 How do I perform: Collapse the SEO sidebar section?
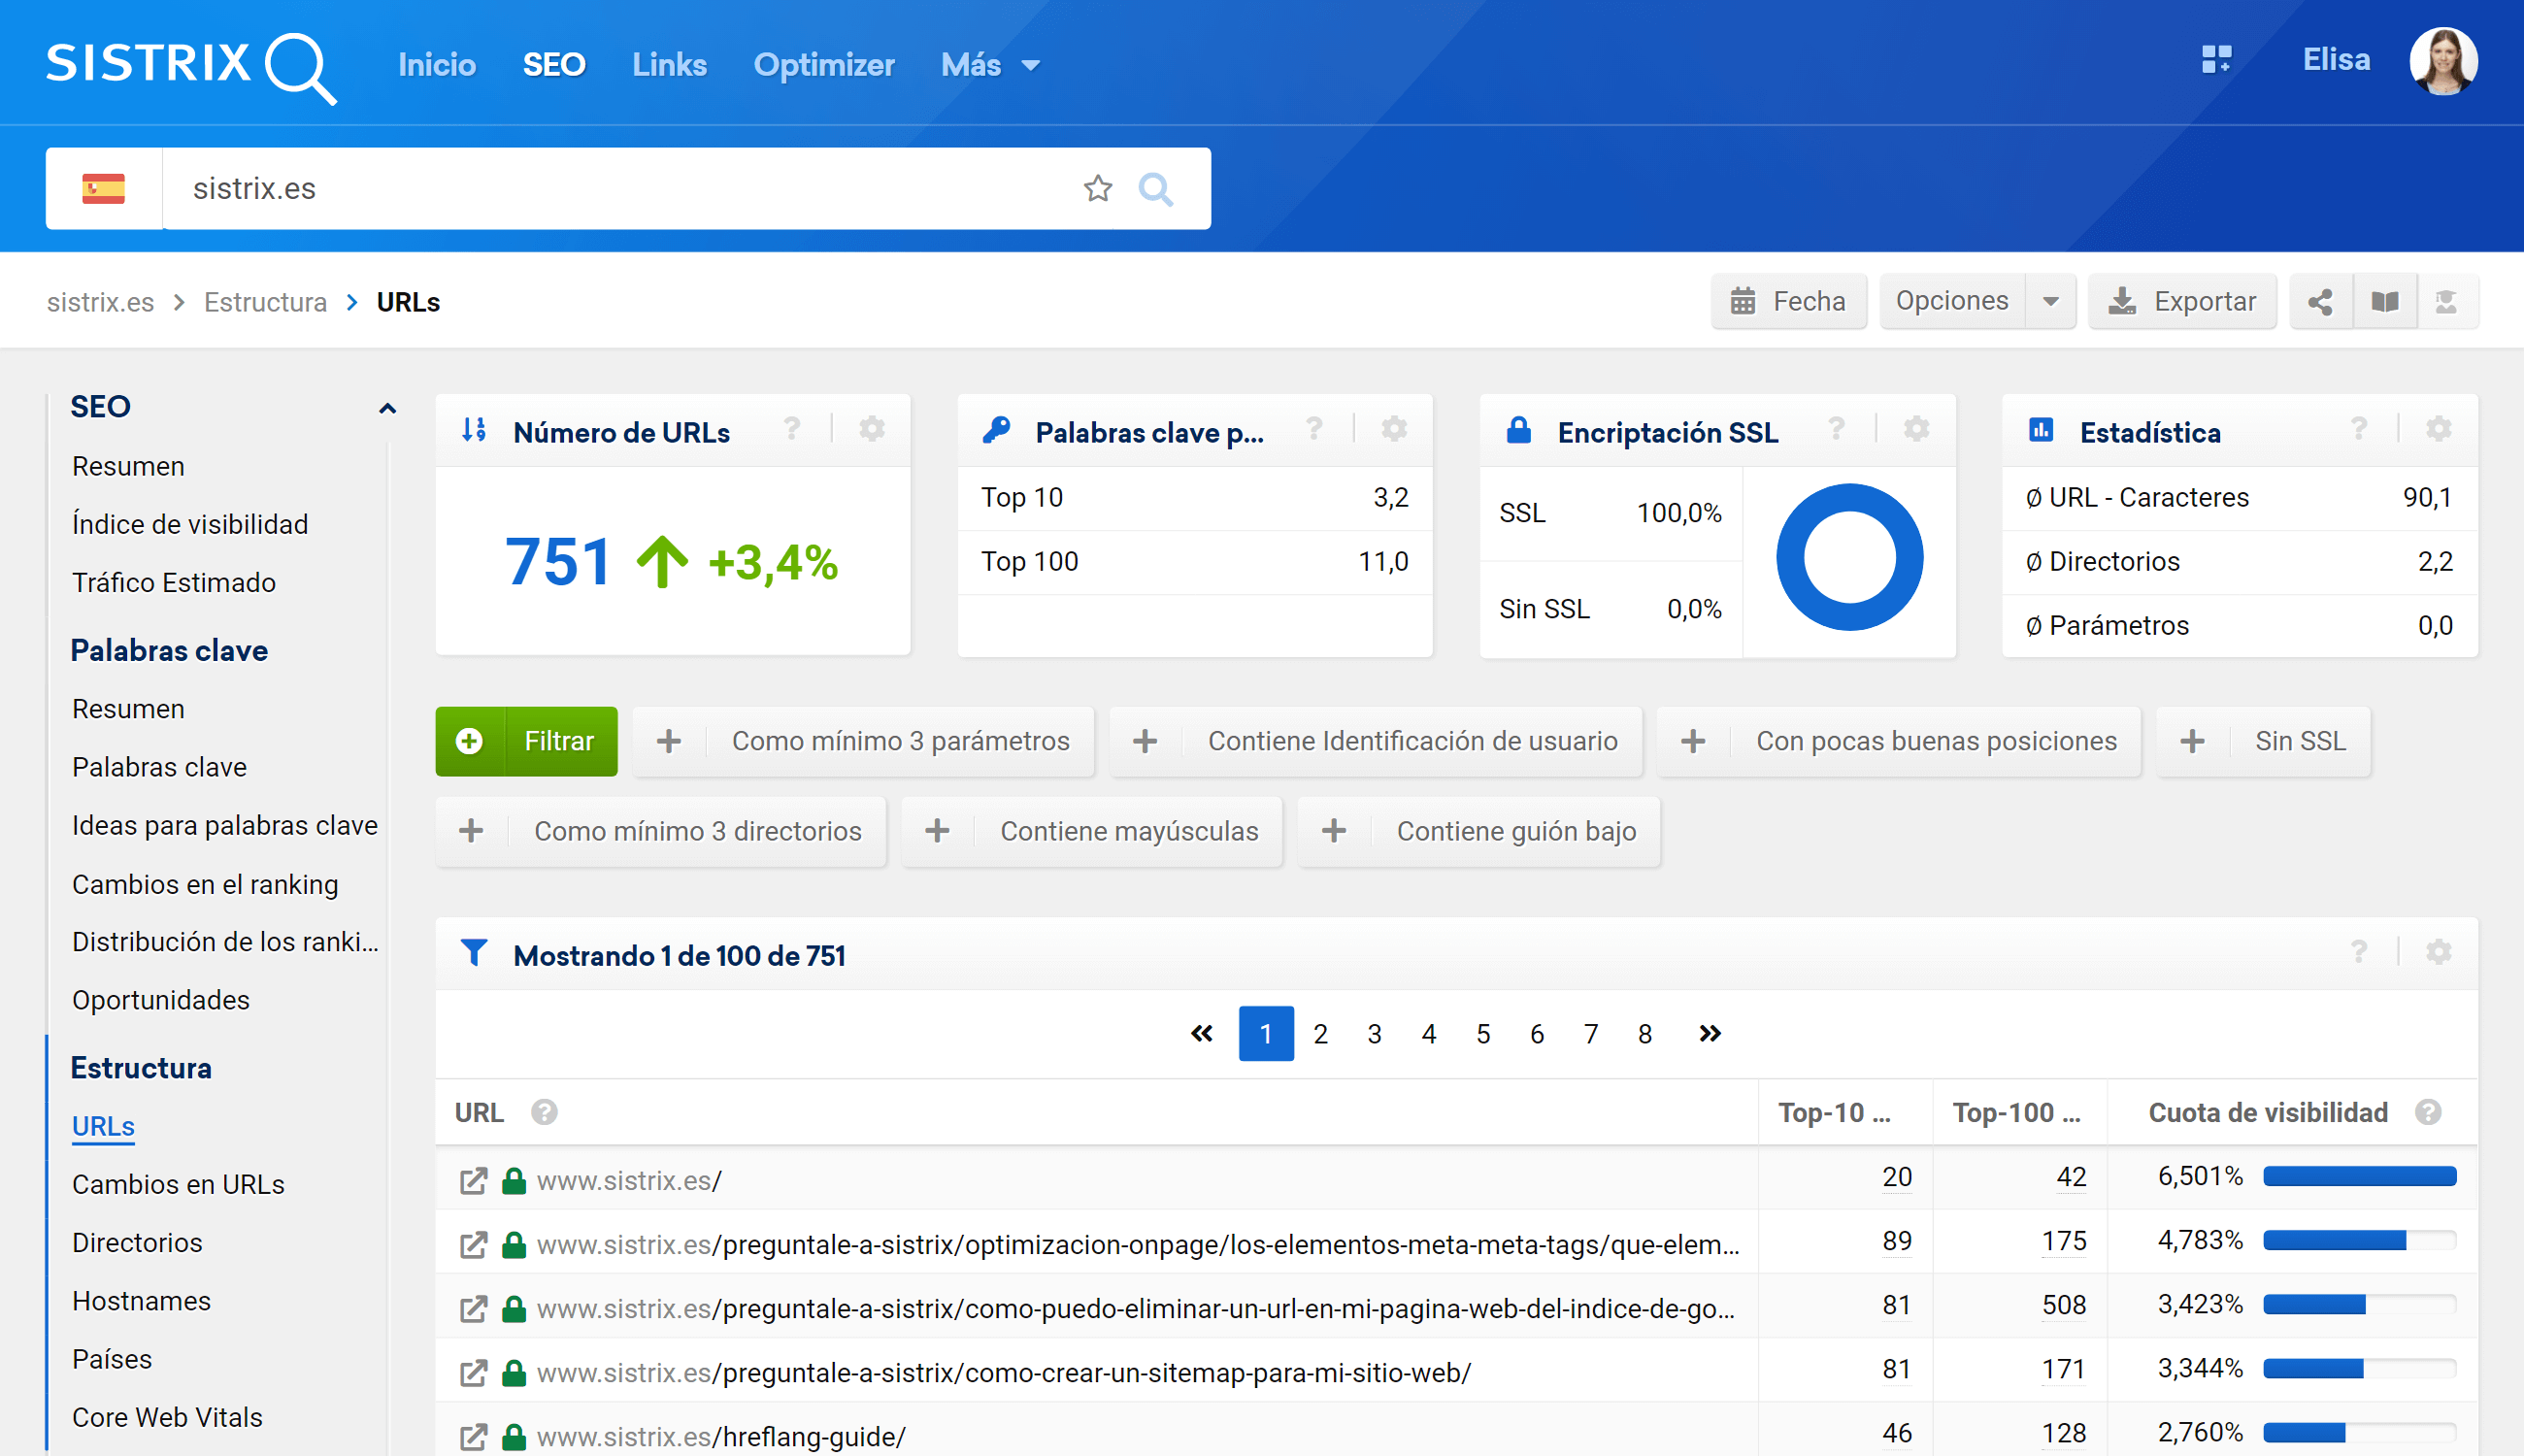point(387,408)
